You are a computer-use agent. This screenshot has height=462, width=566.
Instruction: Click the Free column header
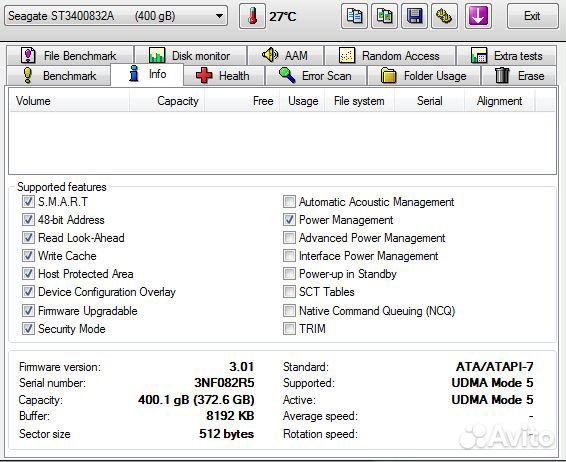pyautogui.click(x=241, y=101)
